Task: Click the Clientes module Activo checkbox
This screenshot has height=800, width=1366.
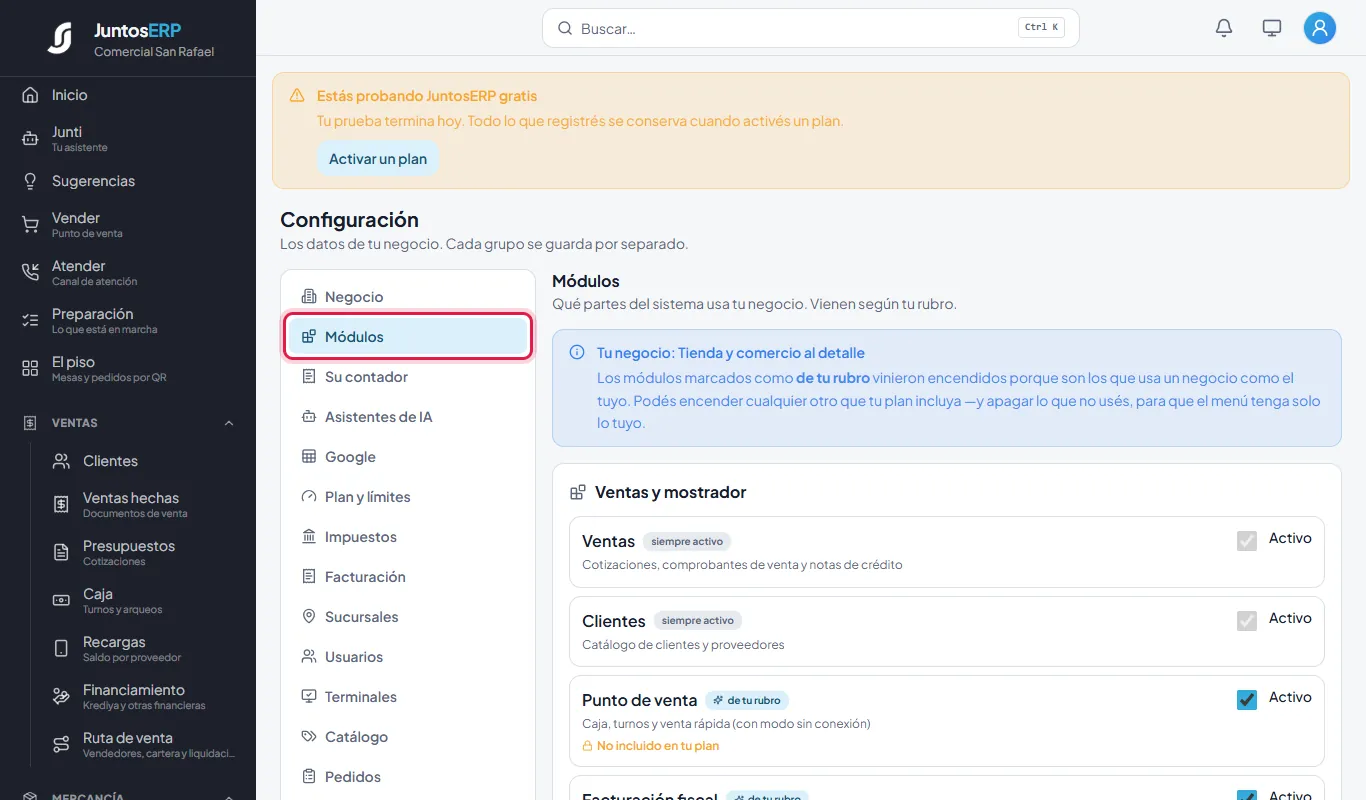Action: pyautogui.click(x=1247, y=621)
